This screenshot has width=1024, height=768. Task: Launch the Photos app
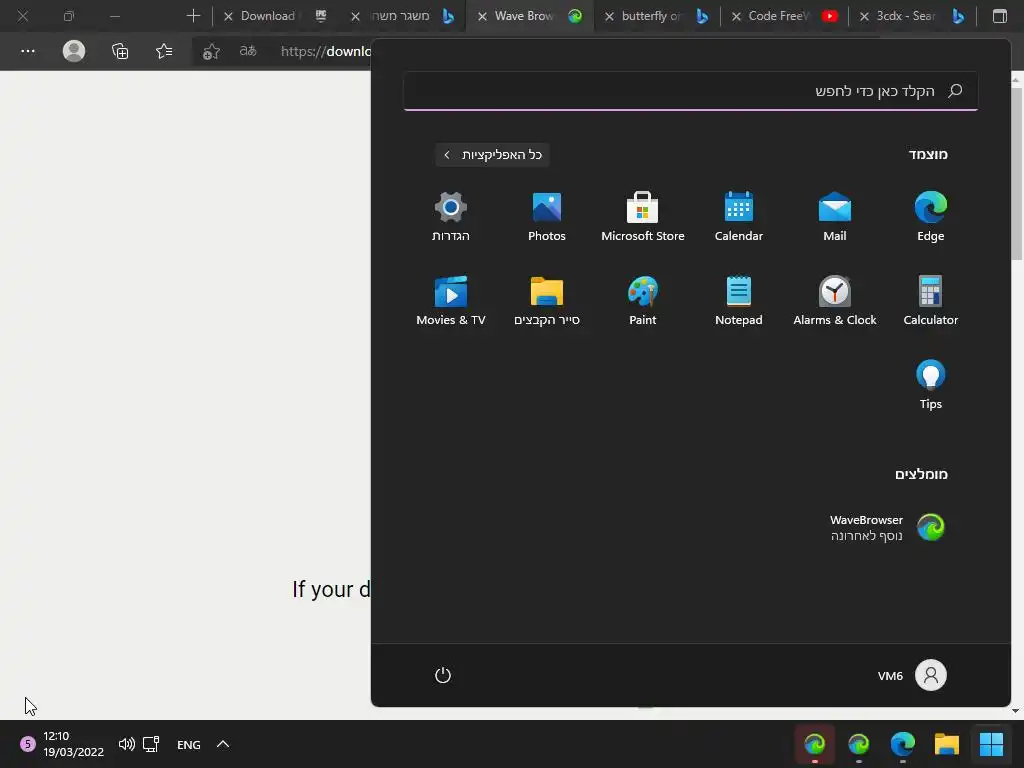coord(547,217)
